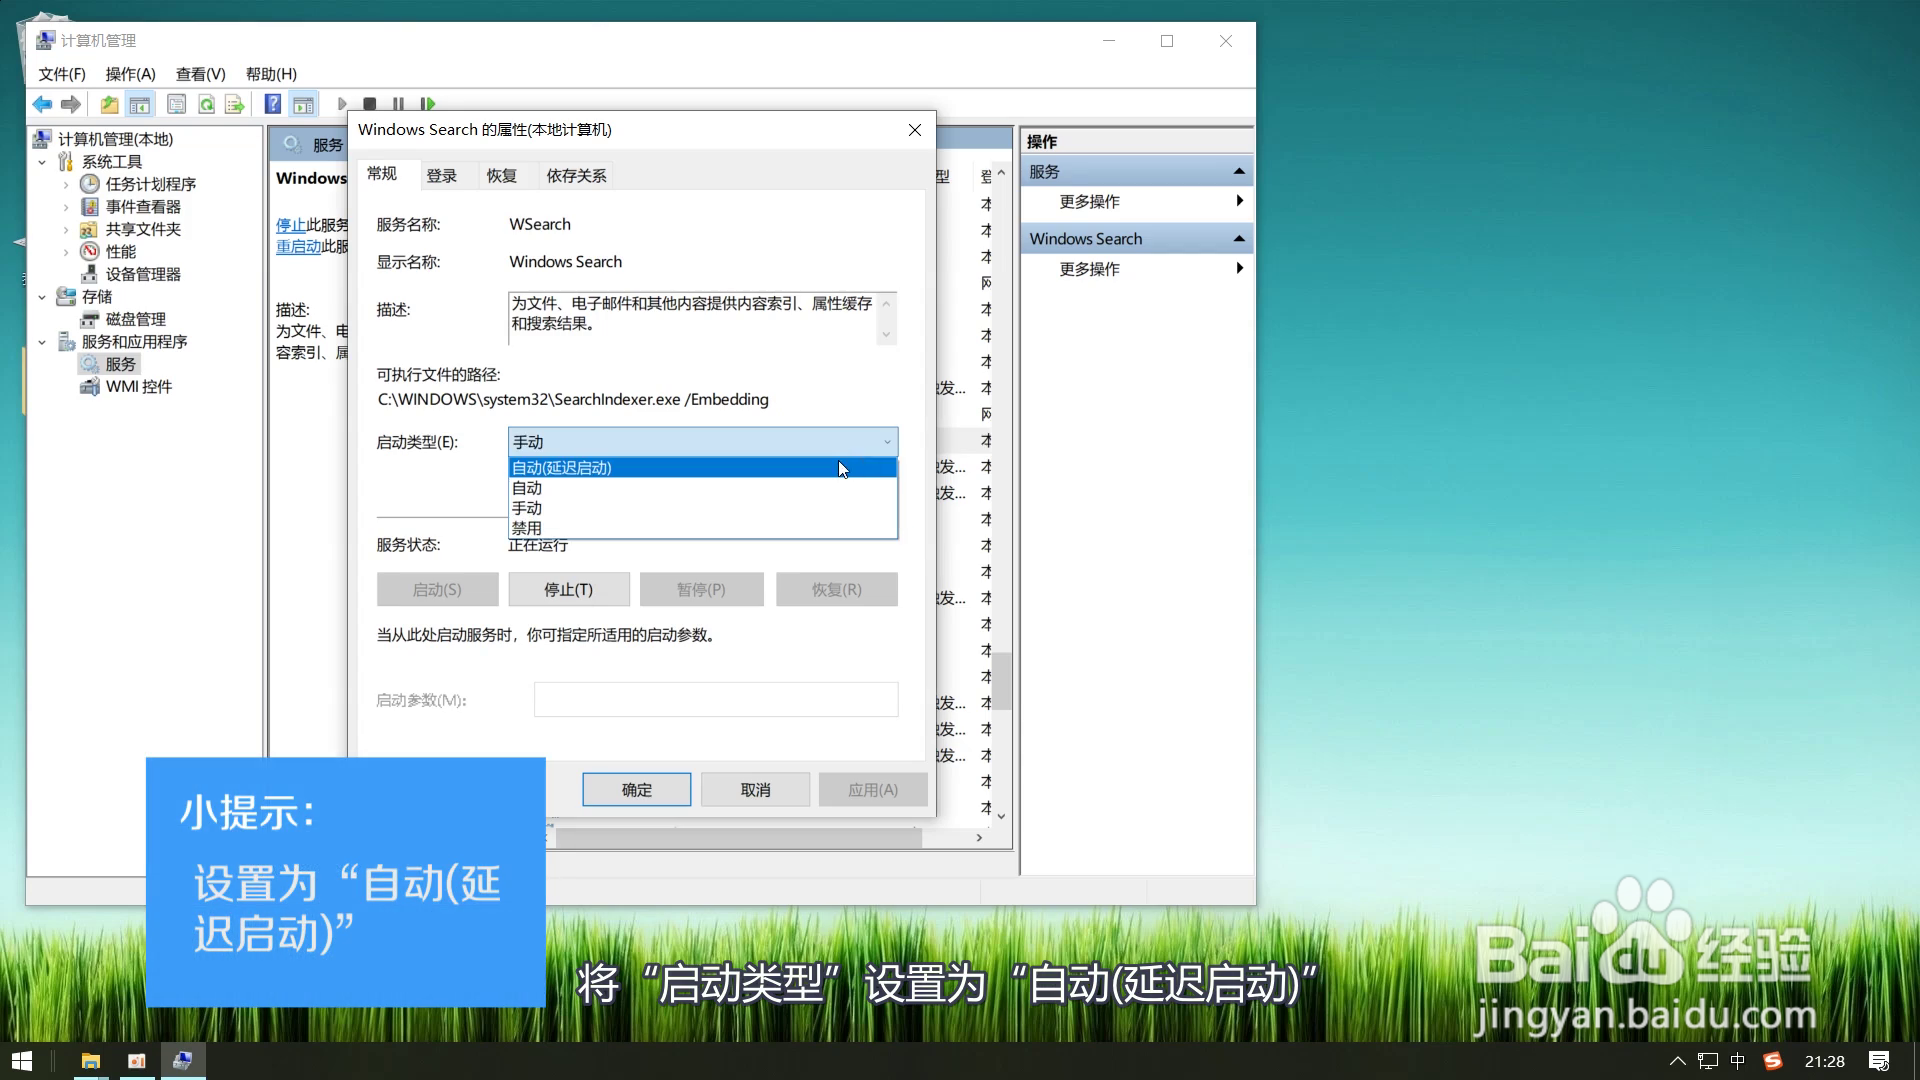Click the up one level folder icon
This screenshot has width=1920, height=1080.
[x=109, y=104]
